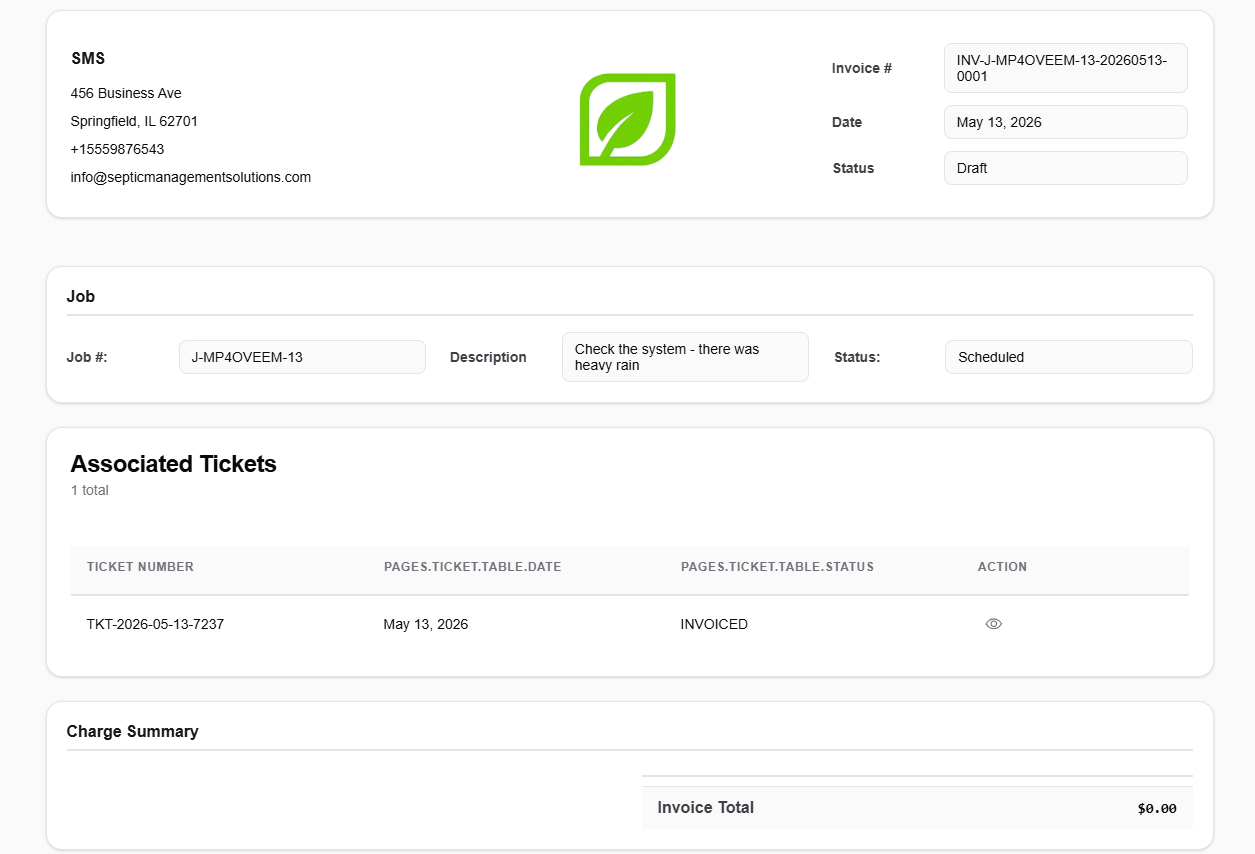Click the Job # field J-MP4OVEEM-13
The image size is (1255, 854).
coord(302,357)
